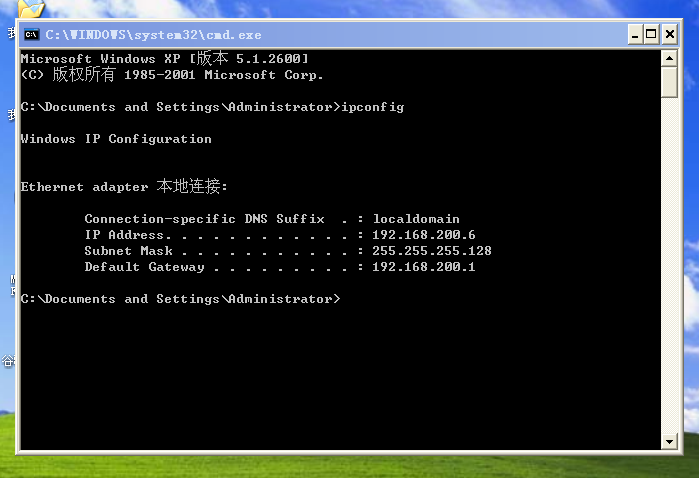This screenshot has width=699, height=478.
Task: Click the vertical scrollbar thumb
Action: 669,82
